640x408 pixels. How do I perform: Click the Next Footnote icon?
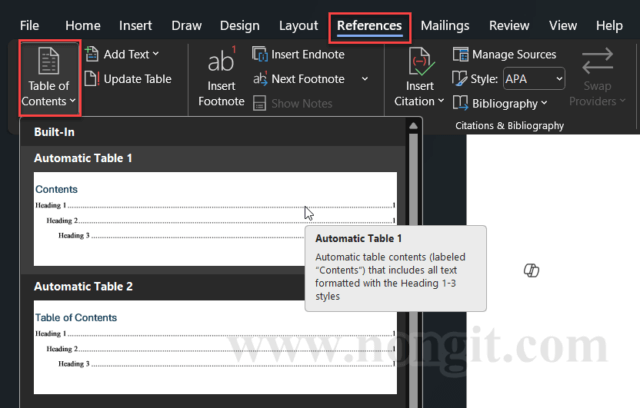coord(260,79)
